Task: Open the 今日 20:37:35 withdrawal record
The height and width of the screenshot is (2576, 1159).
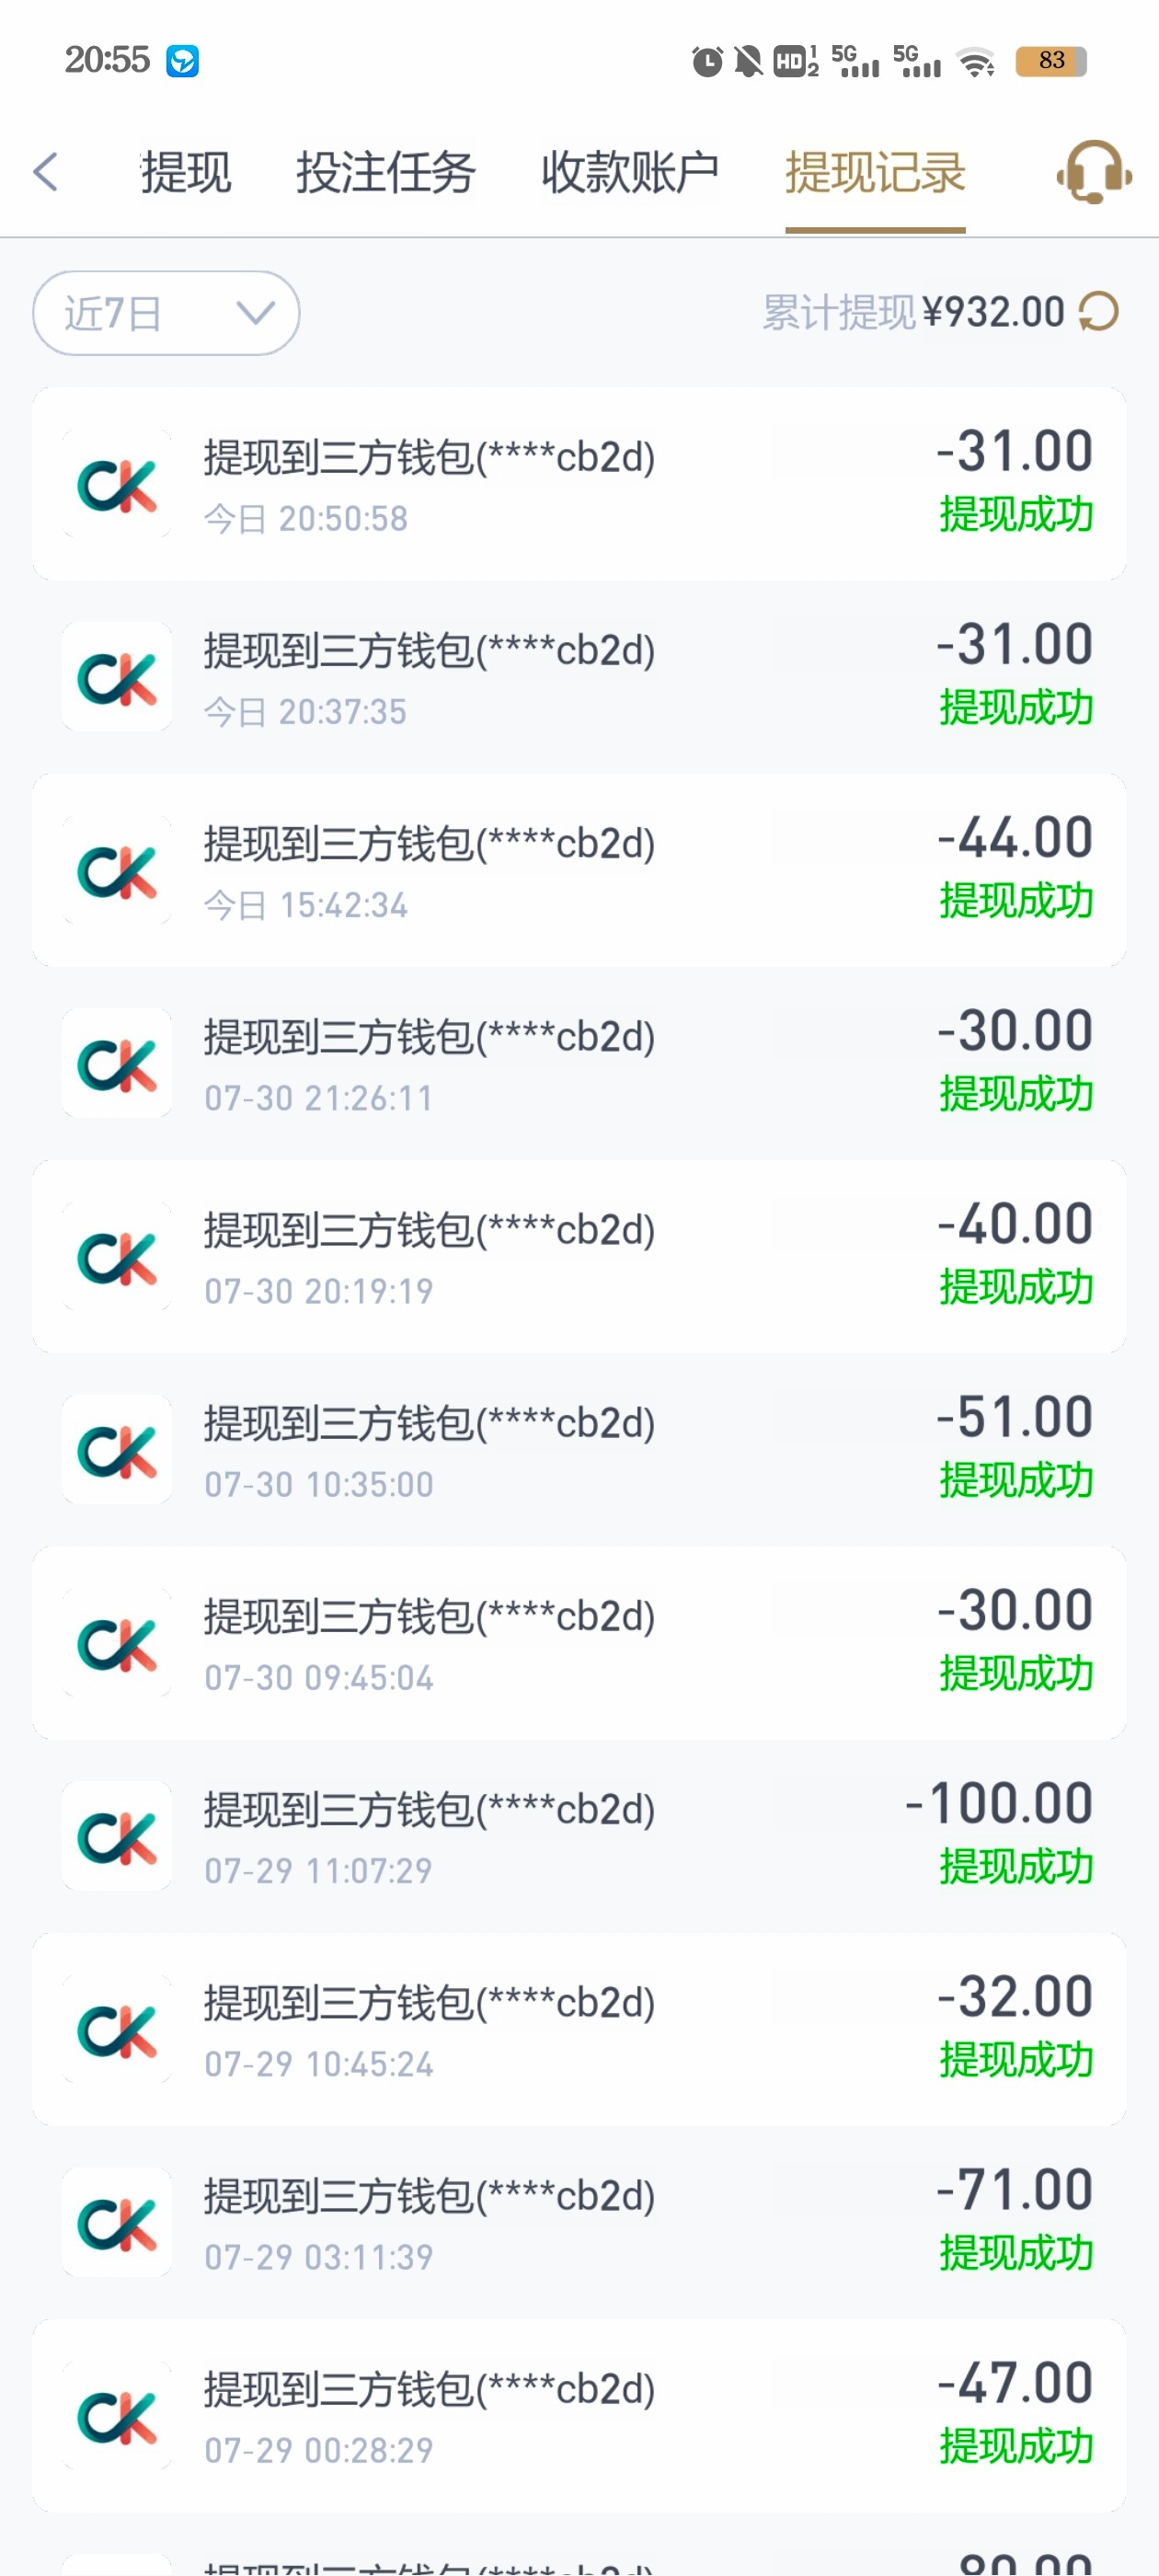Action: [x=579, y=678]
